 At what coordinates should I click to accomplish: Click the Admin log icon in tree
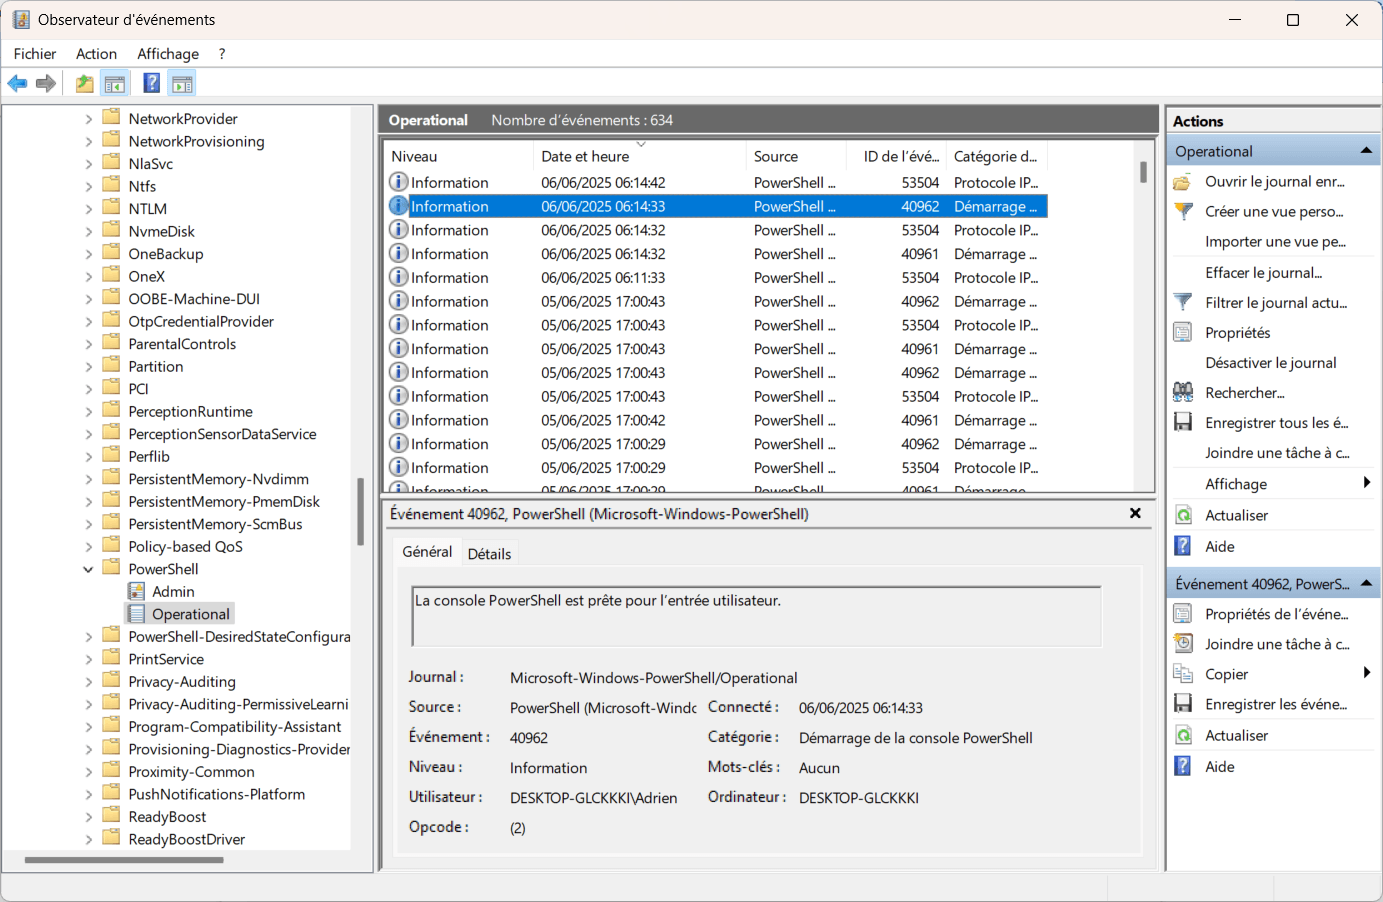(x=137, y=591)
